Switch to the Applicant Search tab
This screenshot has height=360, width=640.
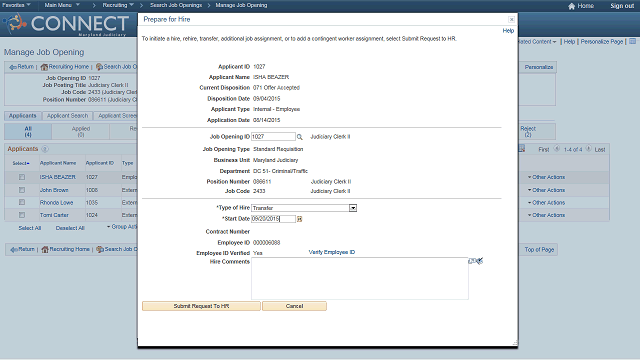[67, 116]
